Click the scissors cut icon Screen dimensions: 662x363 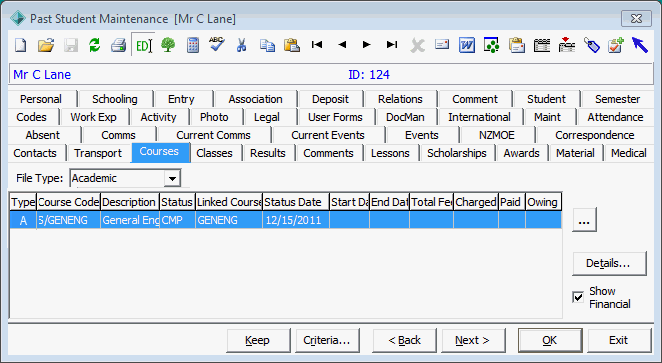(x=241, y=45)
